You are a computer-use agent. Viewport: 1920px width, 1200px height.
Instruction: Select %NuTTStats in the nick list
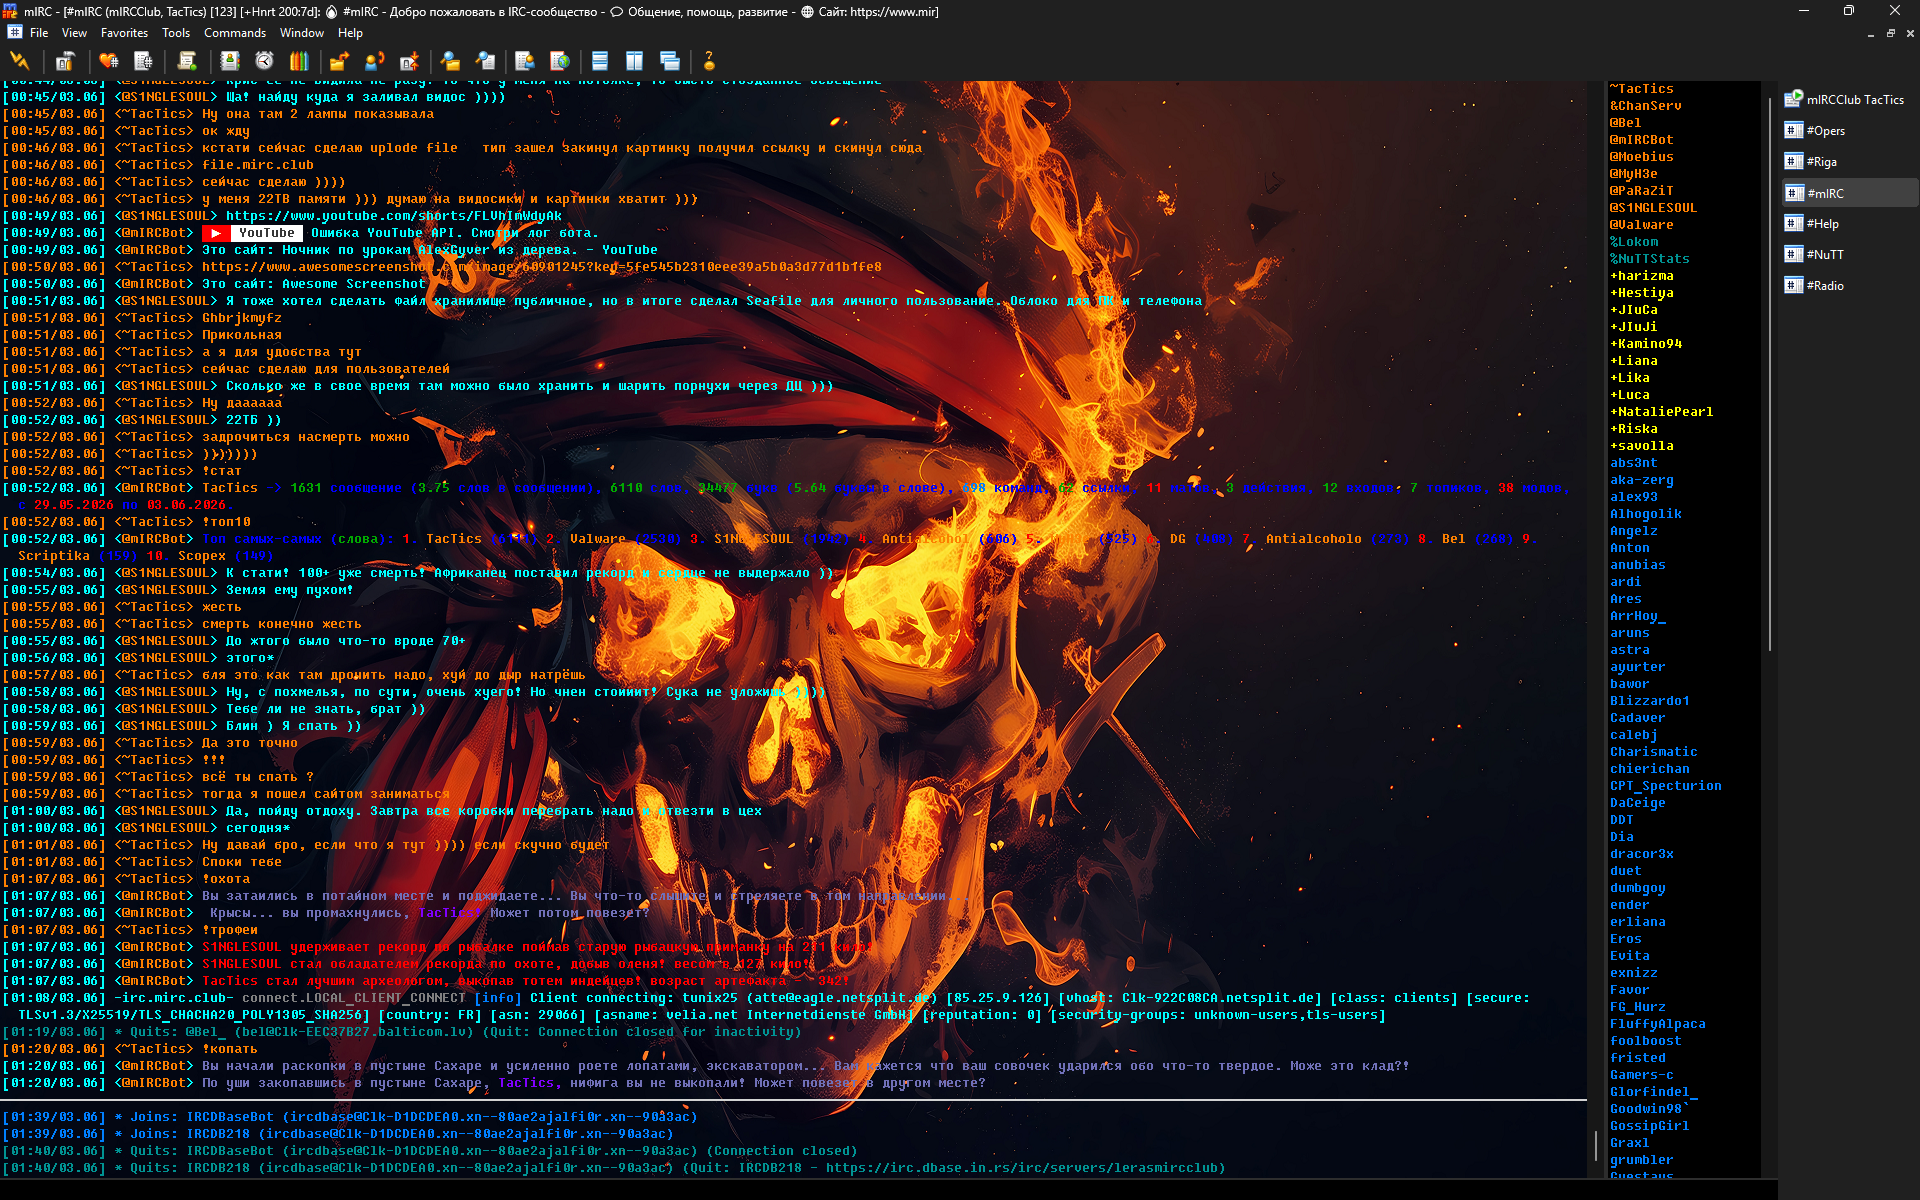pyautogui.click(x=1649, y=259)
